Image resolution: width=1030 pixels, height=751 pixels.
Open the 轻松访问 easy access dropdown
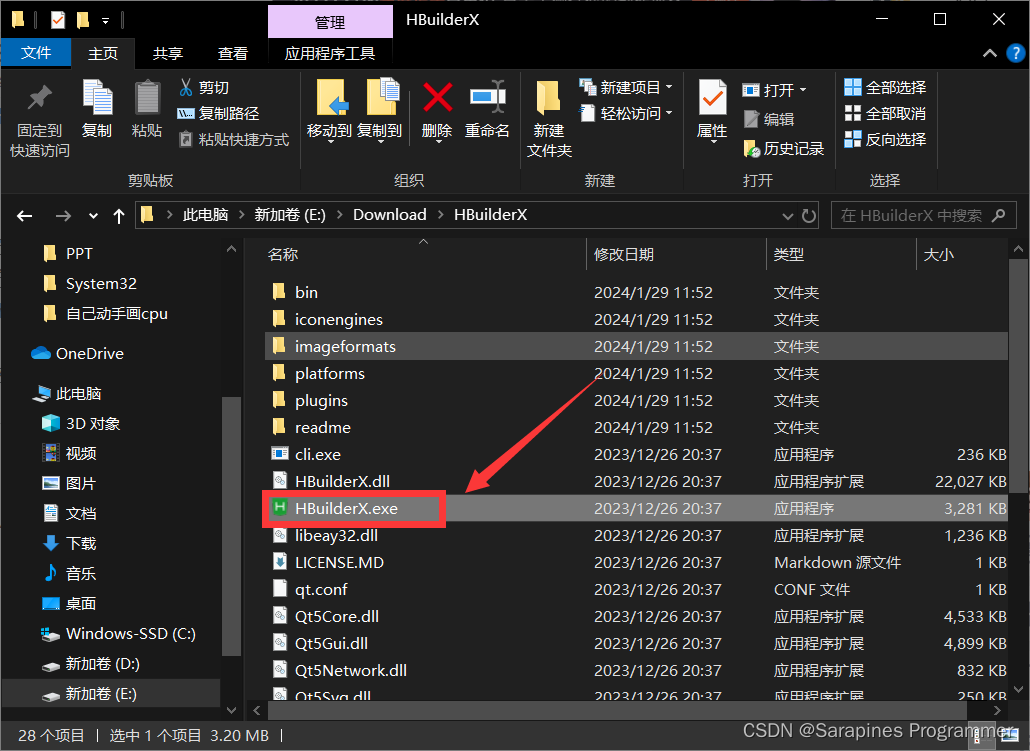point(626,114)
